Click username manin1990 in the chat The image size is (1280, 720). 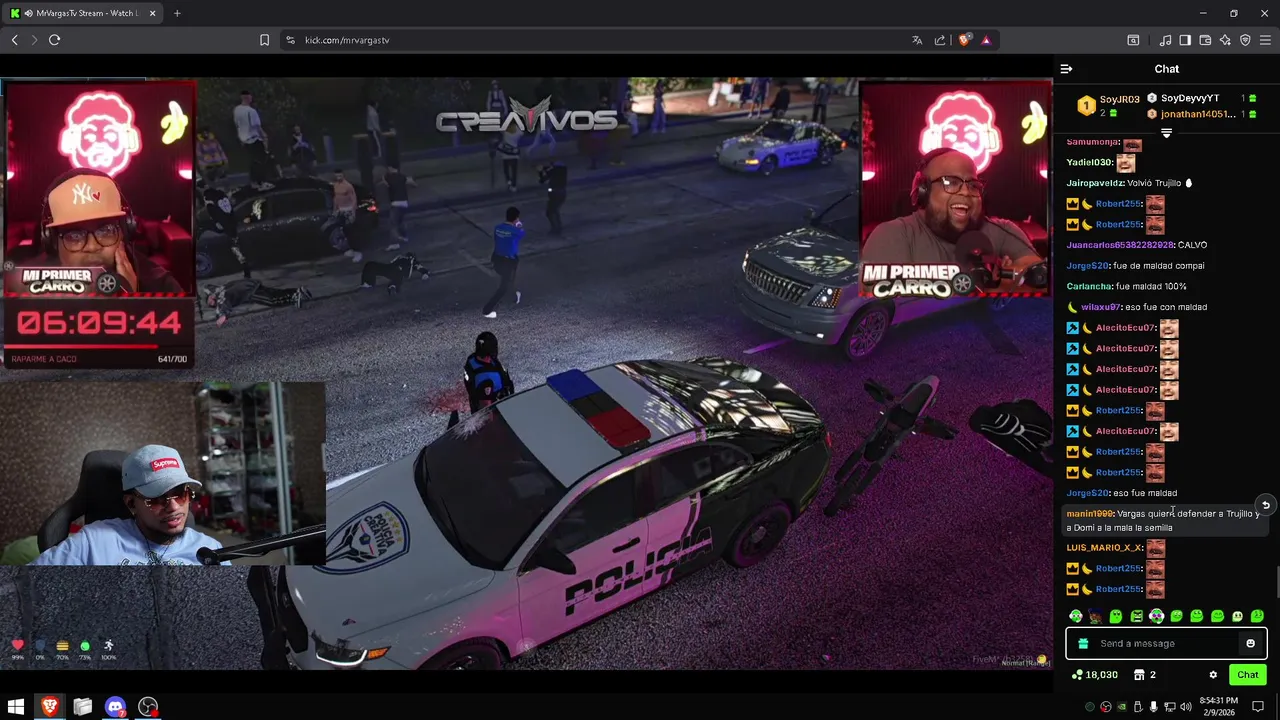tap(1089, 514)
